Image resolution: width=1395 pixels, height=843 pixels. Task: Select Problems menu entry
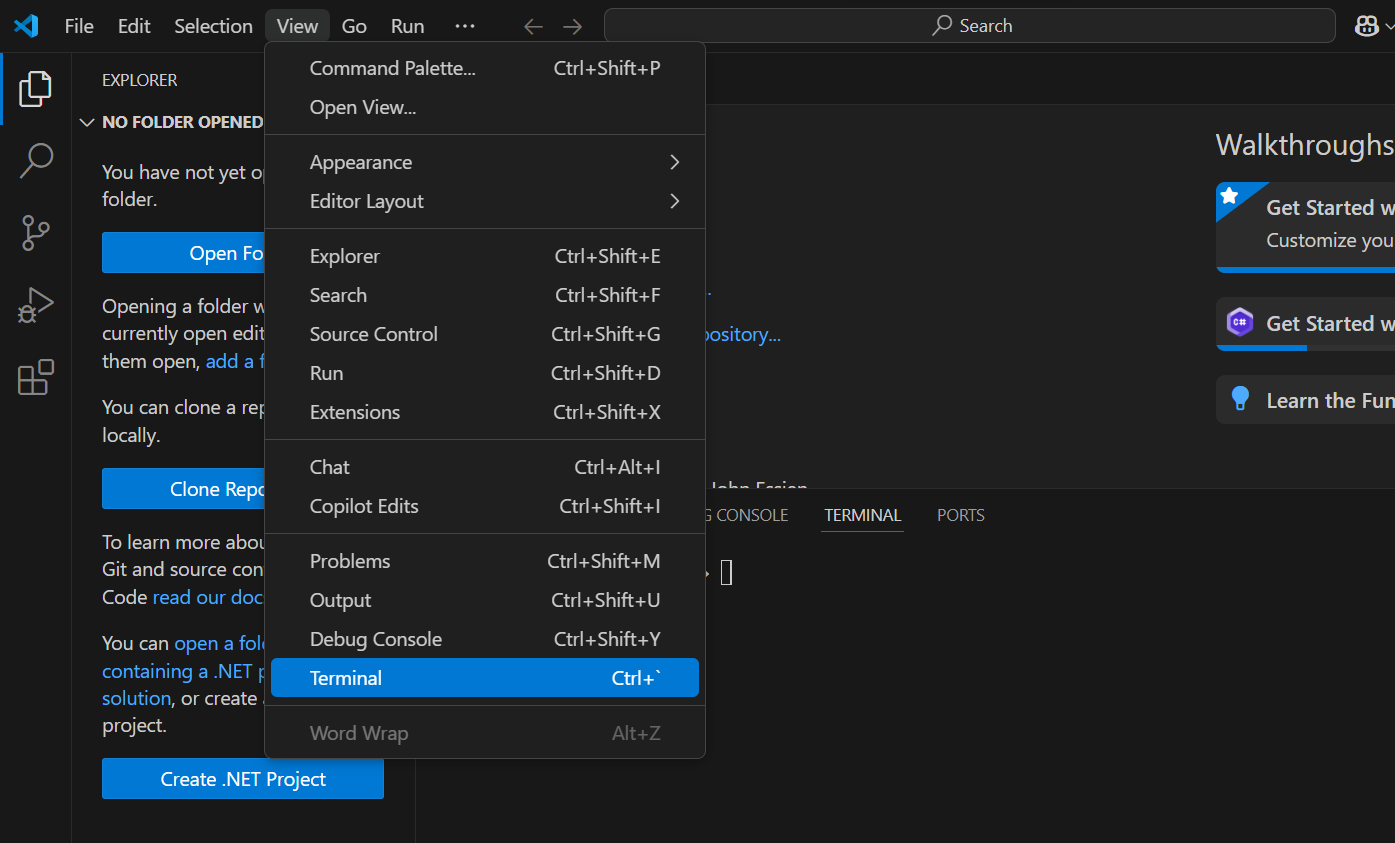pos(485,561)
